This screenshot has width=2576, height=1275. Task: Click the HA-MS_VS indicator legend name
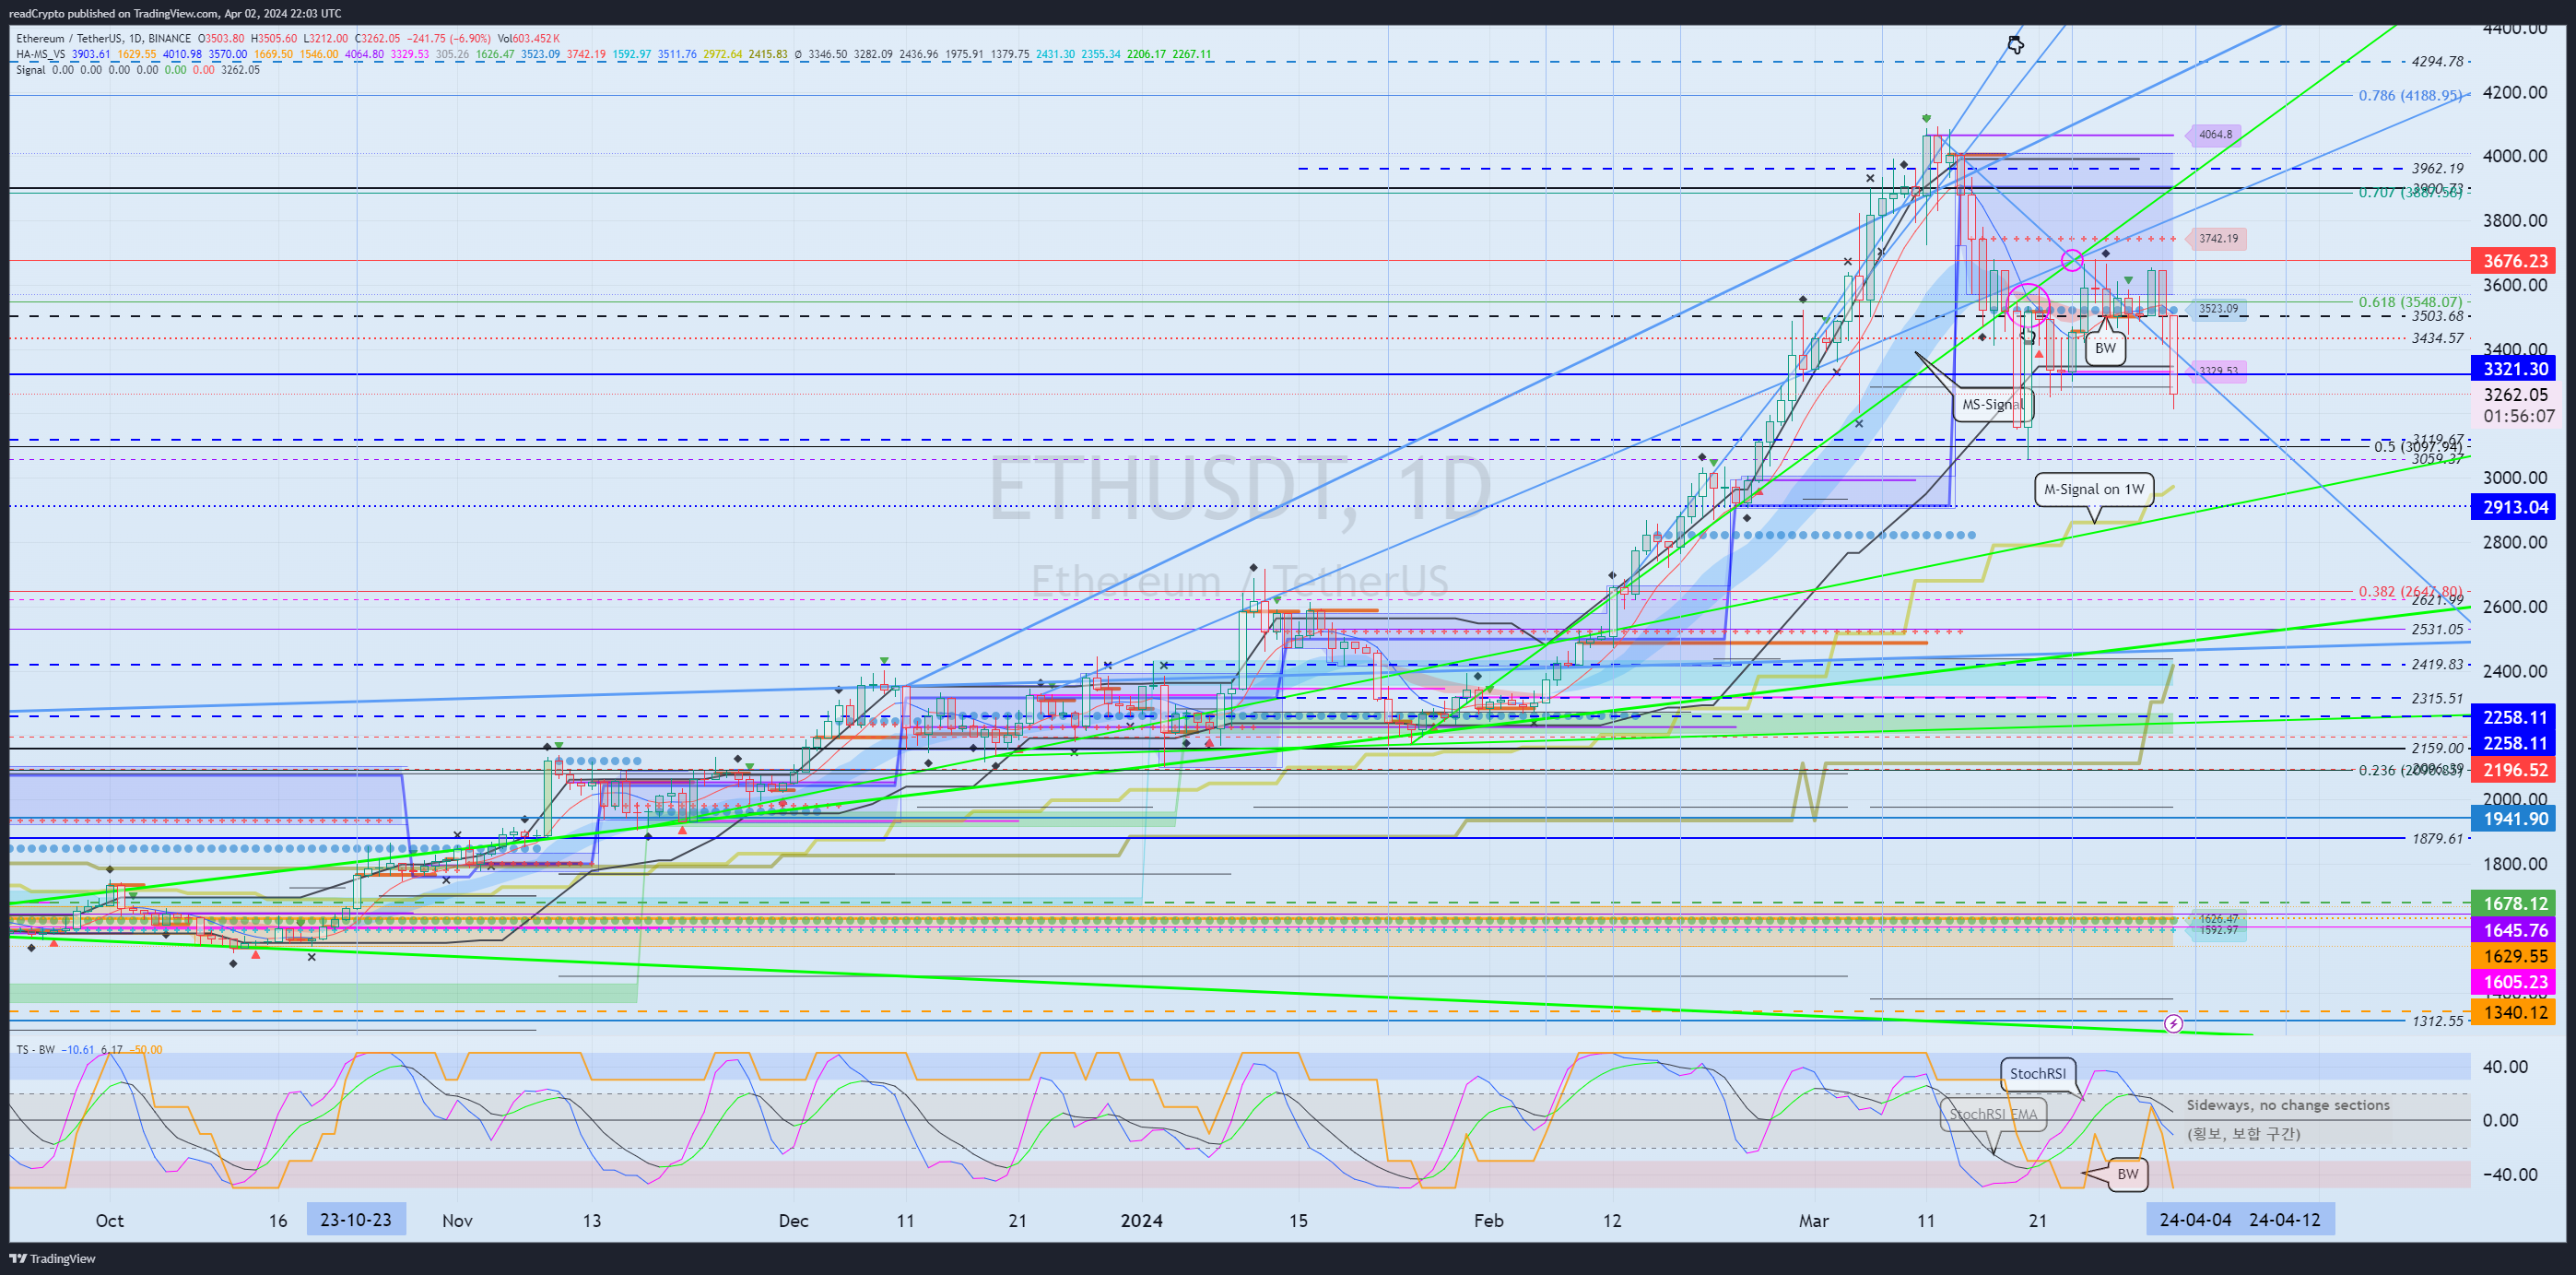(41, 54)
